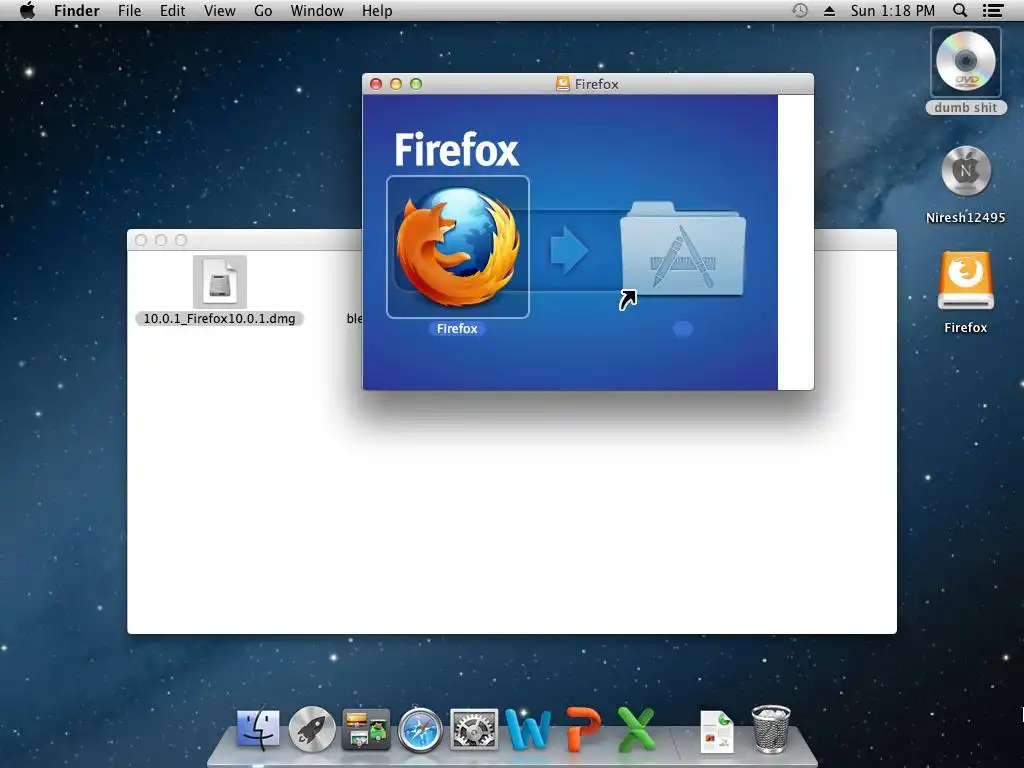Close the Firefox installer window
Screen dimensions: 1024x768
376,84
